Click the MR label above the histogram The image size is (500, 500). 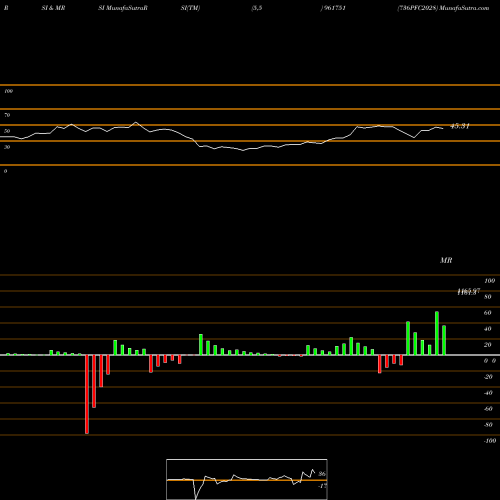(x=446, y=260)
